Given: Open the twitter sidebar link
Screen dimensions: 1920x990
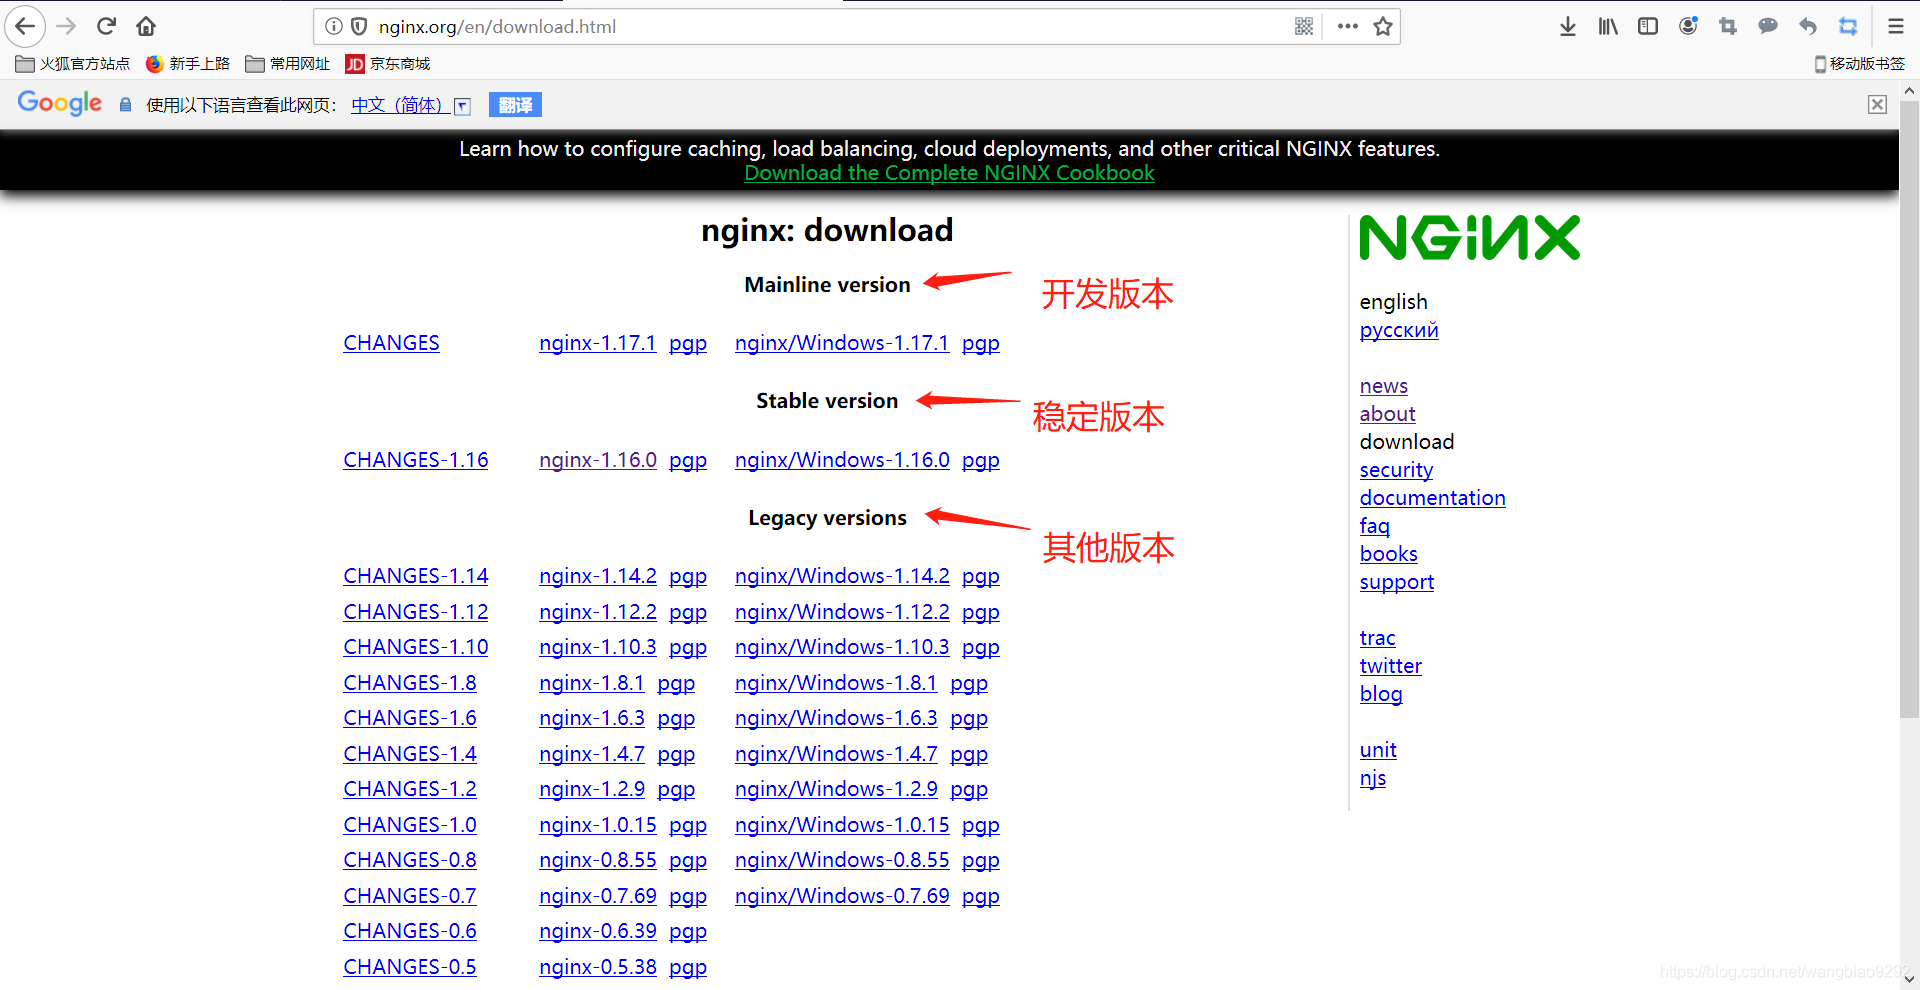Looking at the screenshot, I should [1390, 666].
